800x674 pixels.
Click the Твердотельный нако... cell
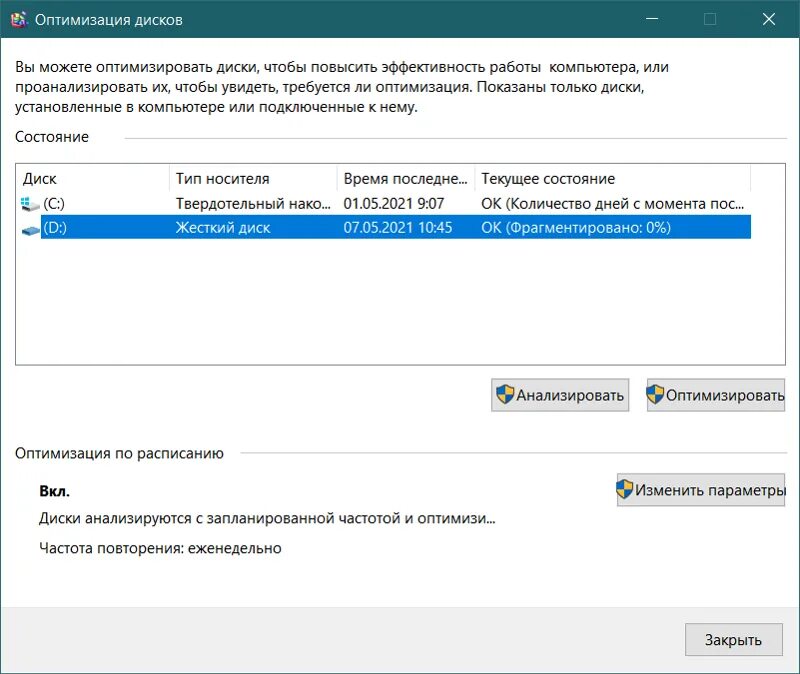point(253,204)
